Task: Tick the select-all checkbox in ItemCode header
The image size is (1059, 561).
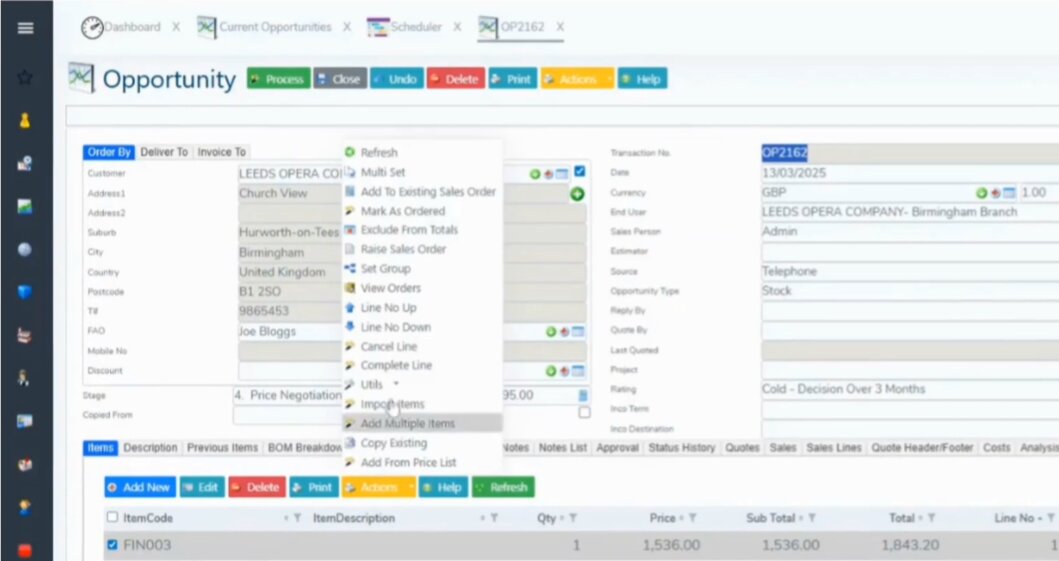Action: pyautogui.click(x=112, y=518)
